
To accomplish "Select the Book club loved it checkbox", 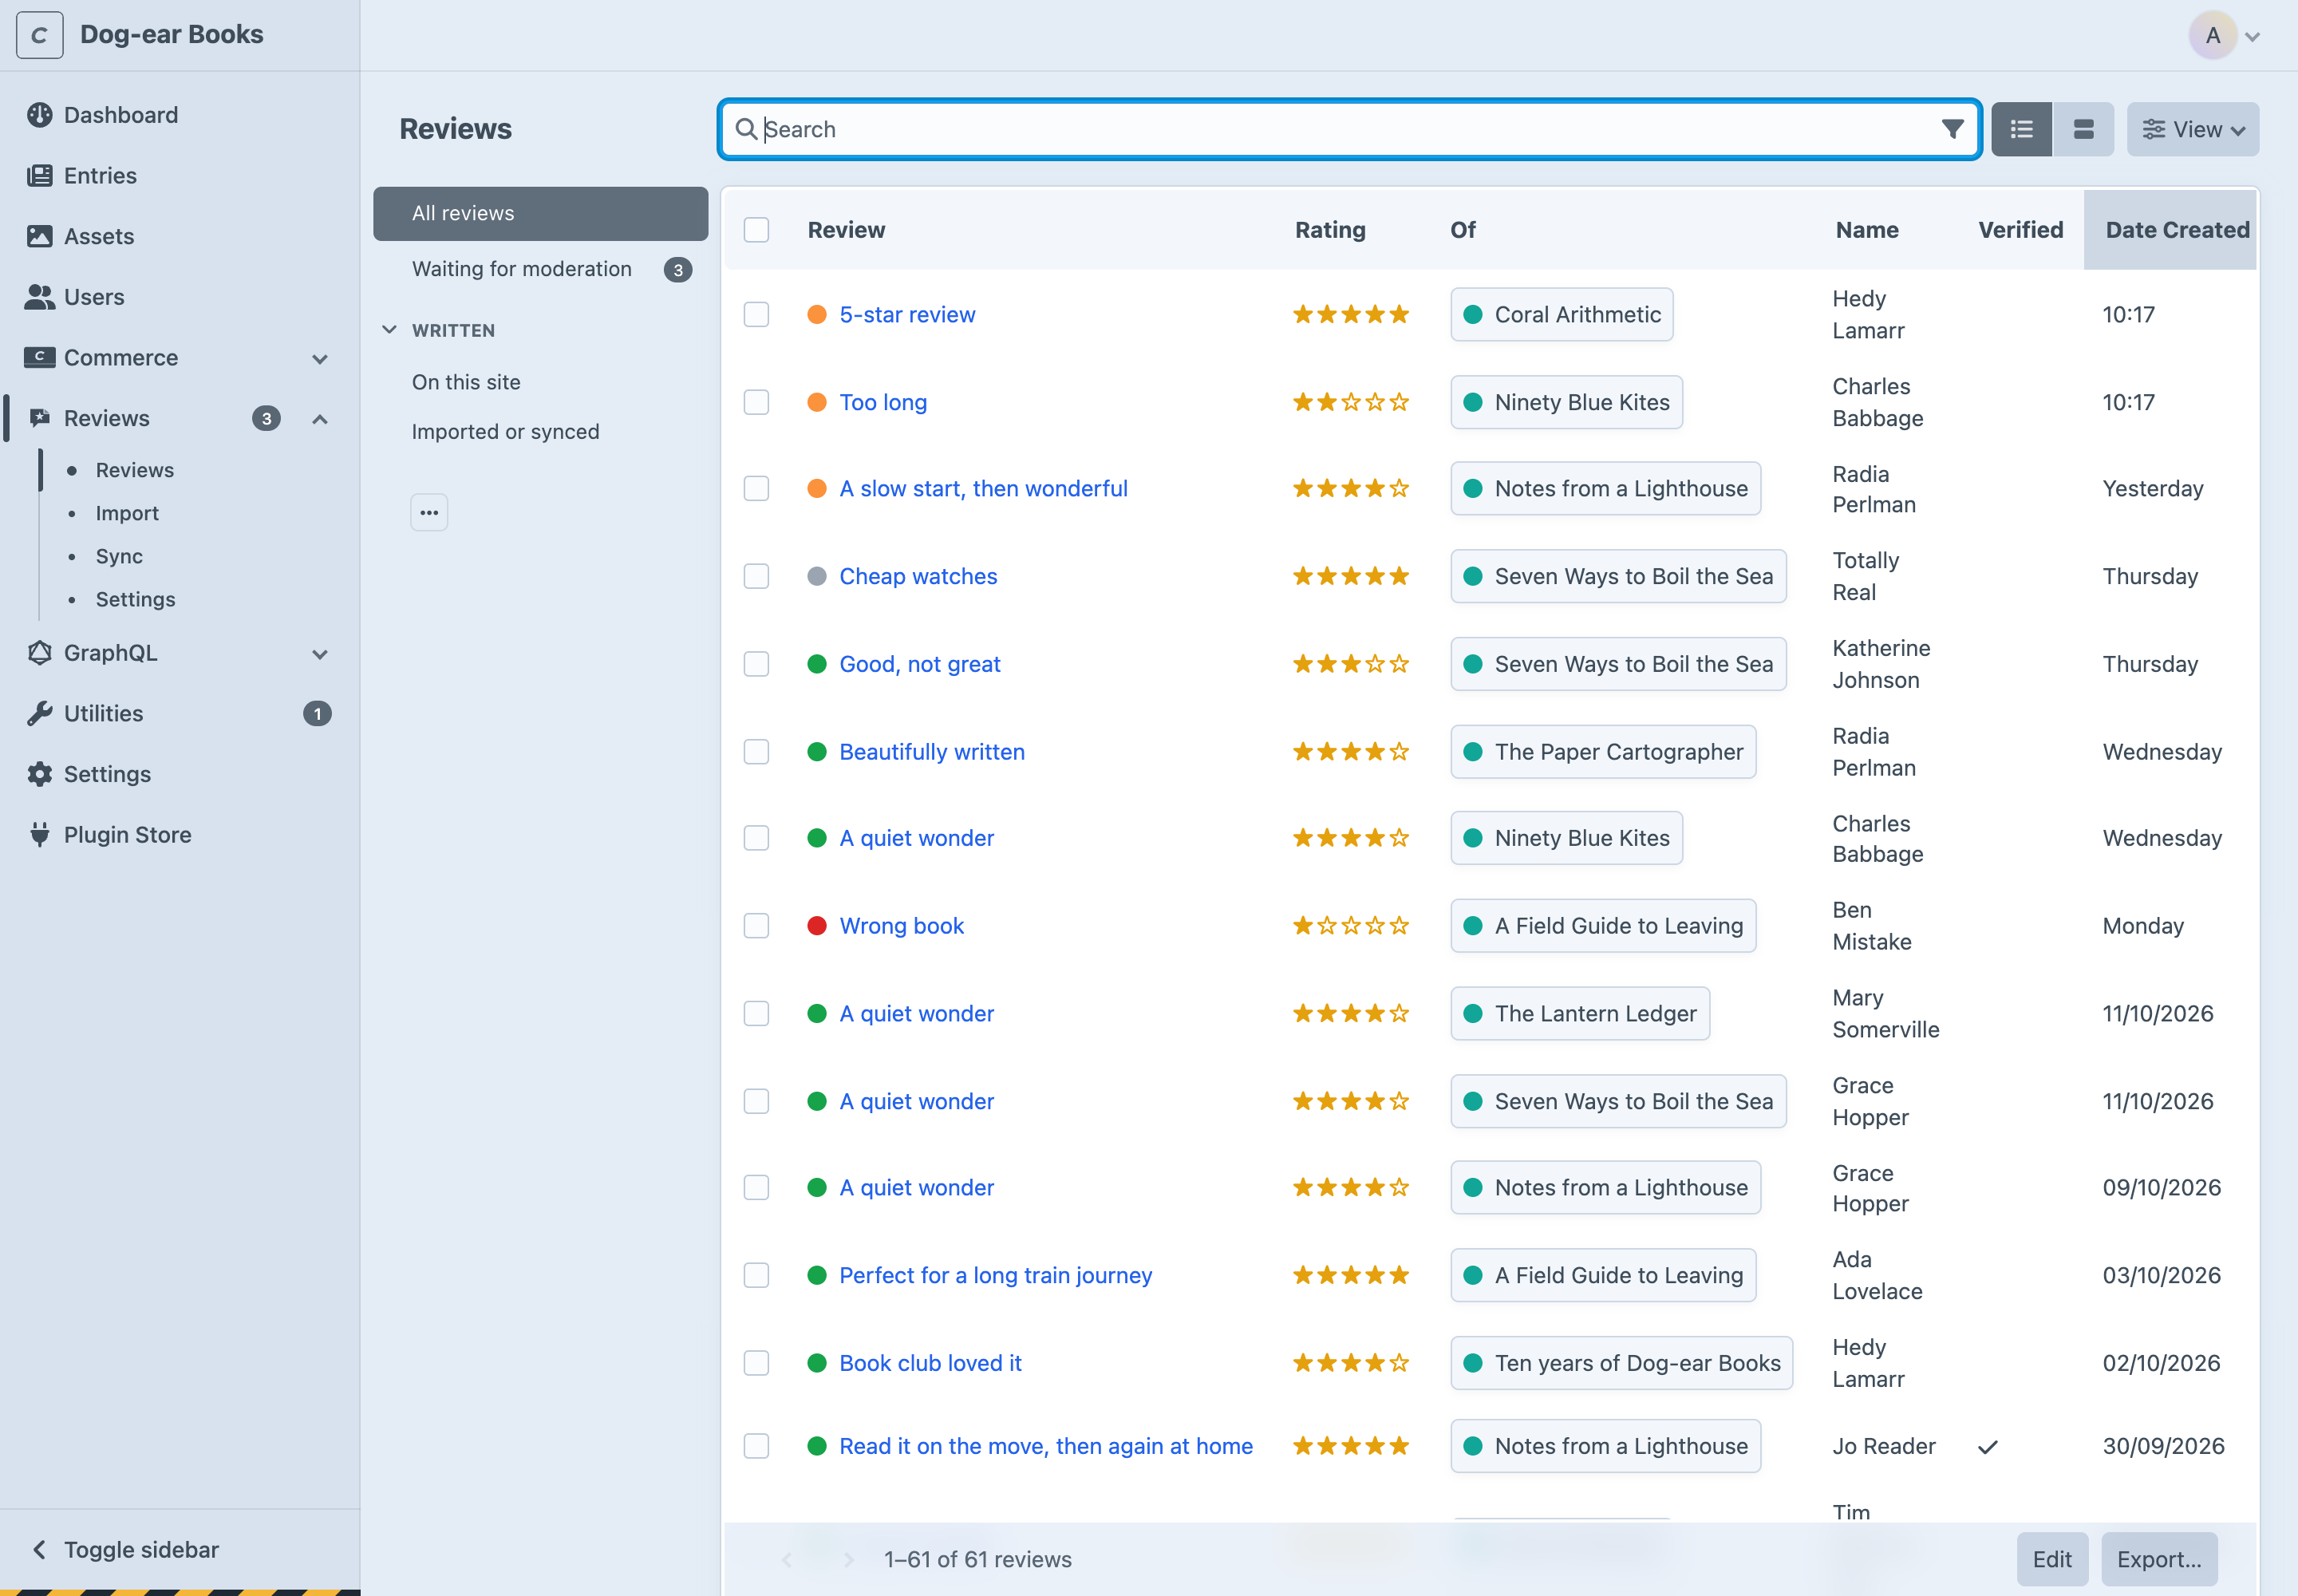I will click(756, 1363).
